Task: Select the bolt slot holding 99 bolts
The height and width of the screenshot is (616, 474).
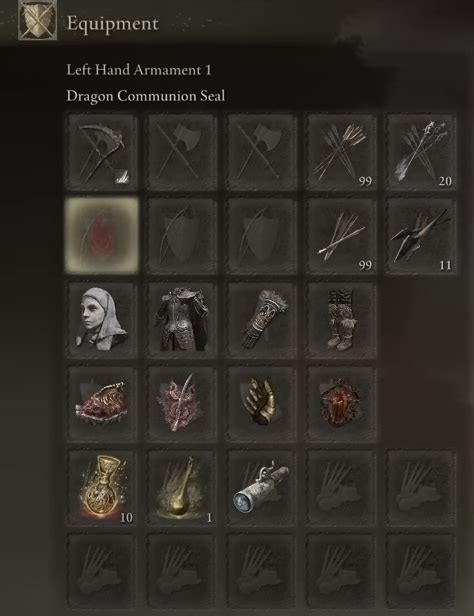Action: pos(341,236)
